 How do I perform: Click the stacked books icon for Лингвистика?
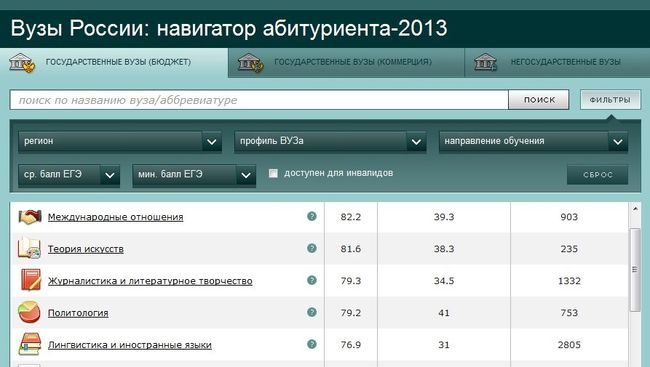29,344
